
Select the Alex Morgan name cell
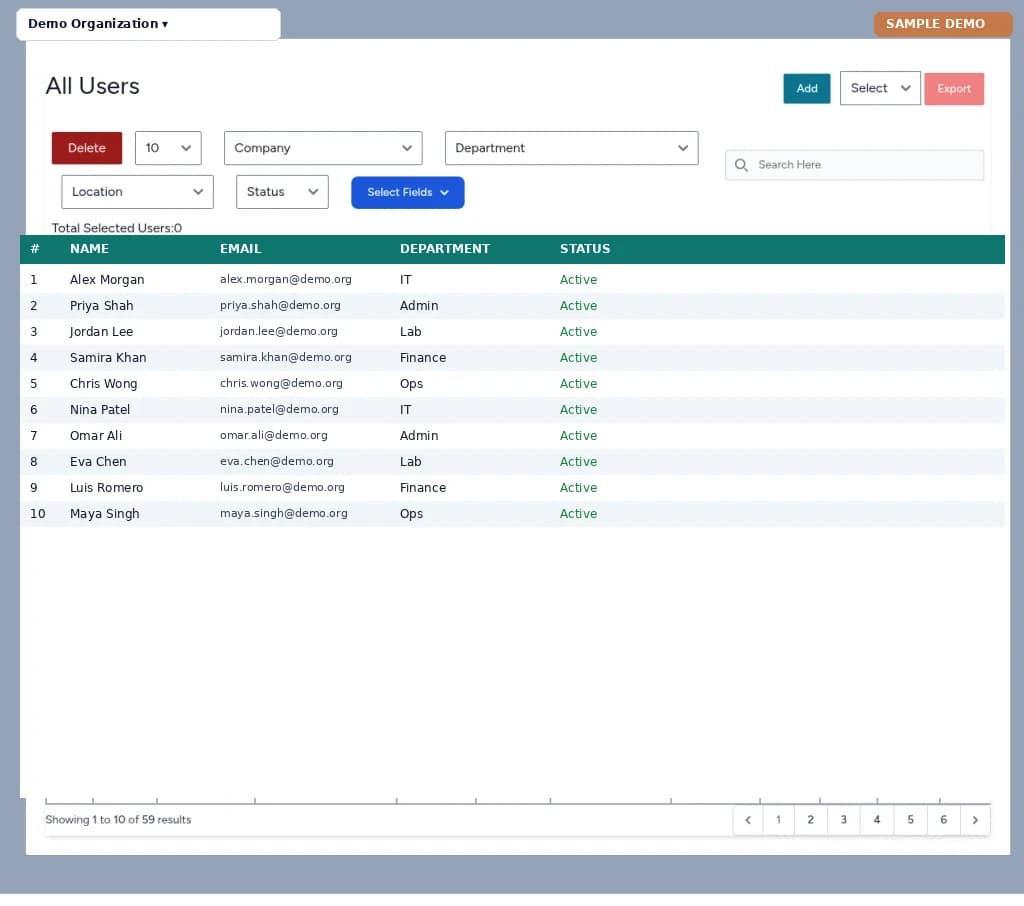[x=107, y=280]
